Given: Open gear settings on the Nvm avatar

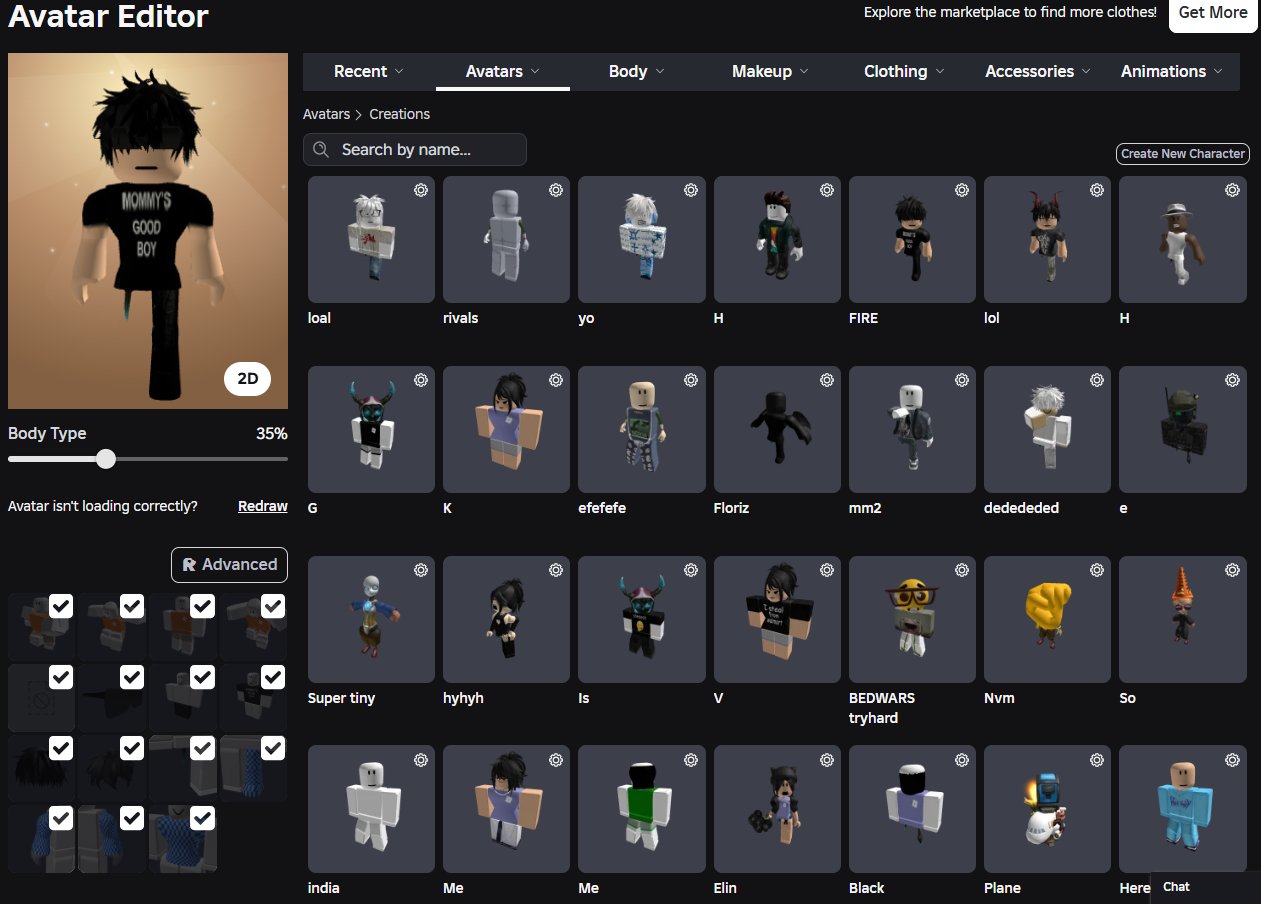Looking at the screenshot, I should point(1097,570).
